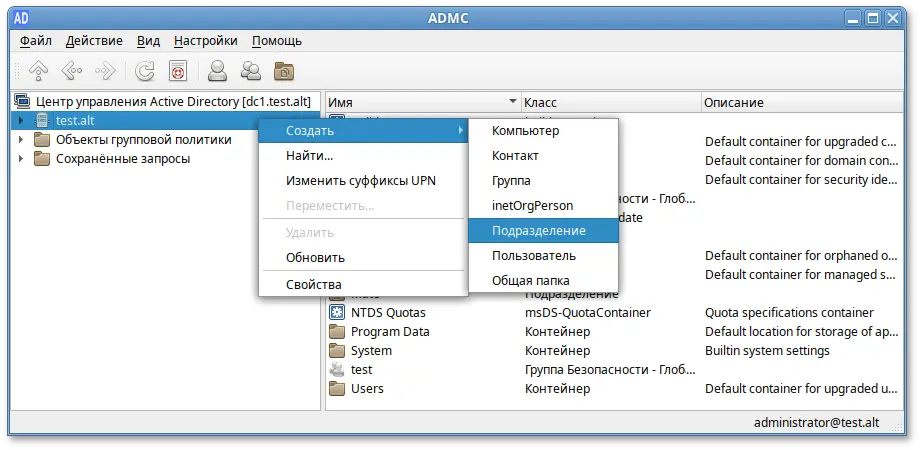Click the folder icon of Объекты групповой политики
Viewport: 920px width, 450px height.
click(42, 140)
